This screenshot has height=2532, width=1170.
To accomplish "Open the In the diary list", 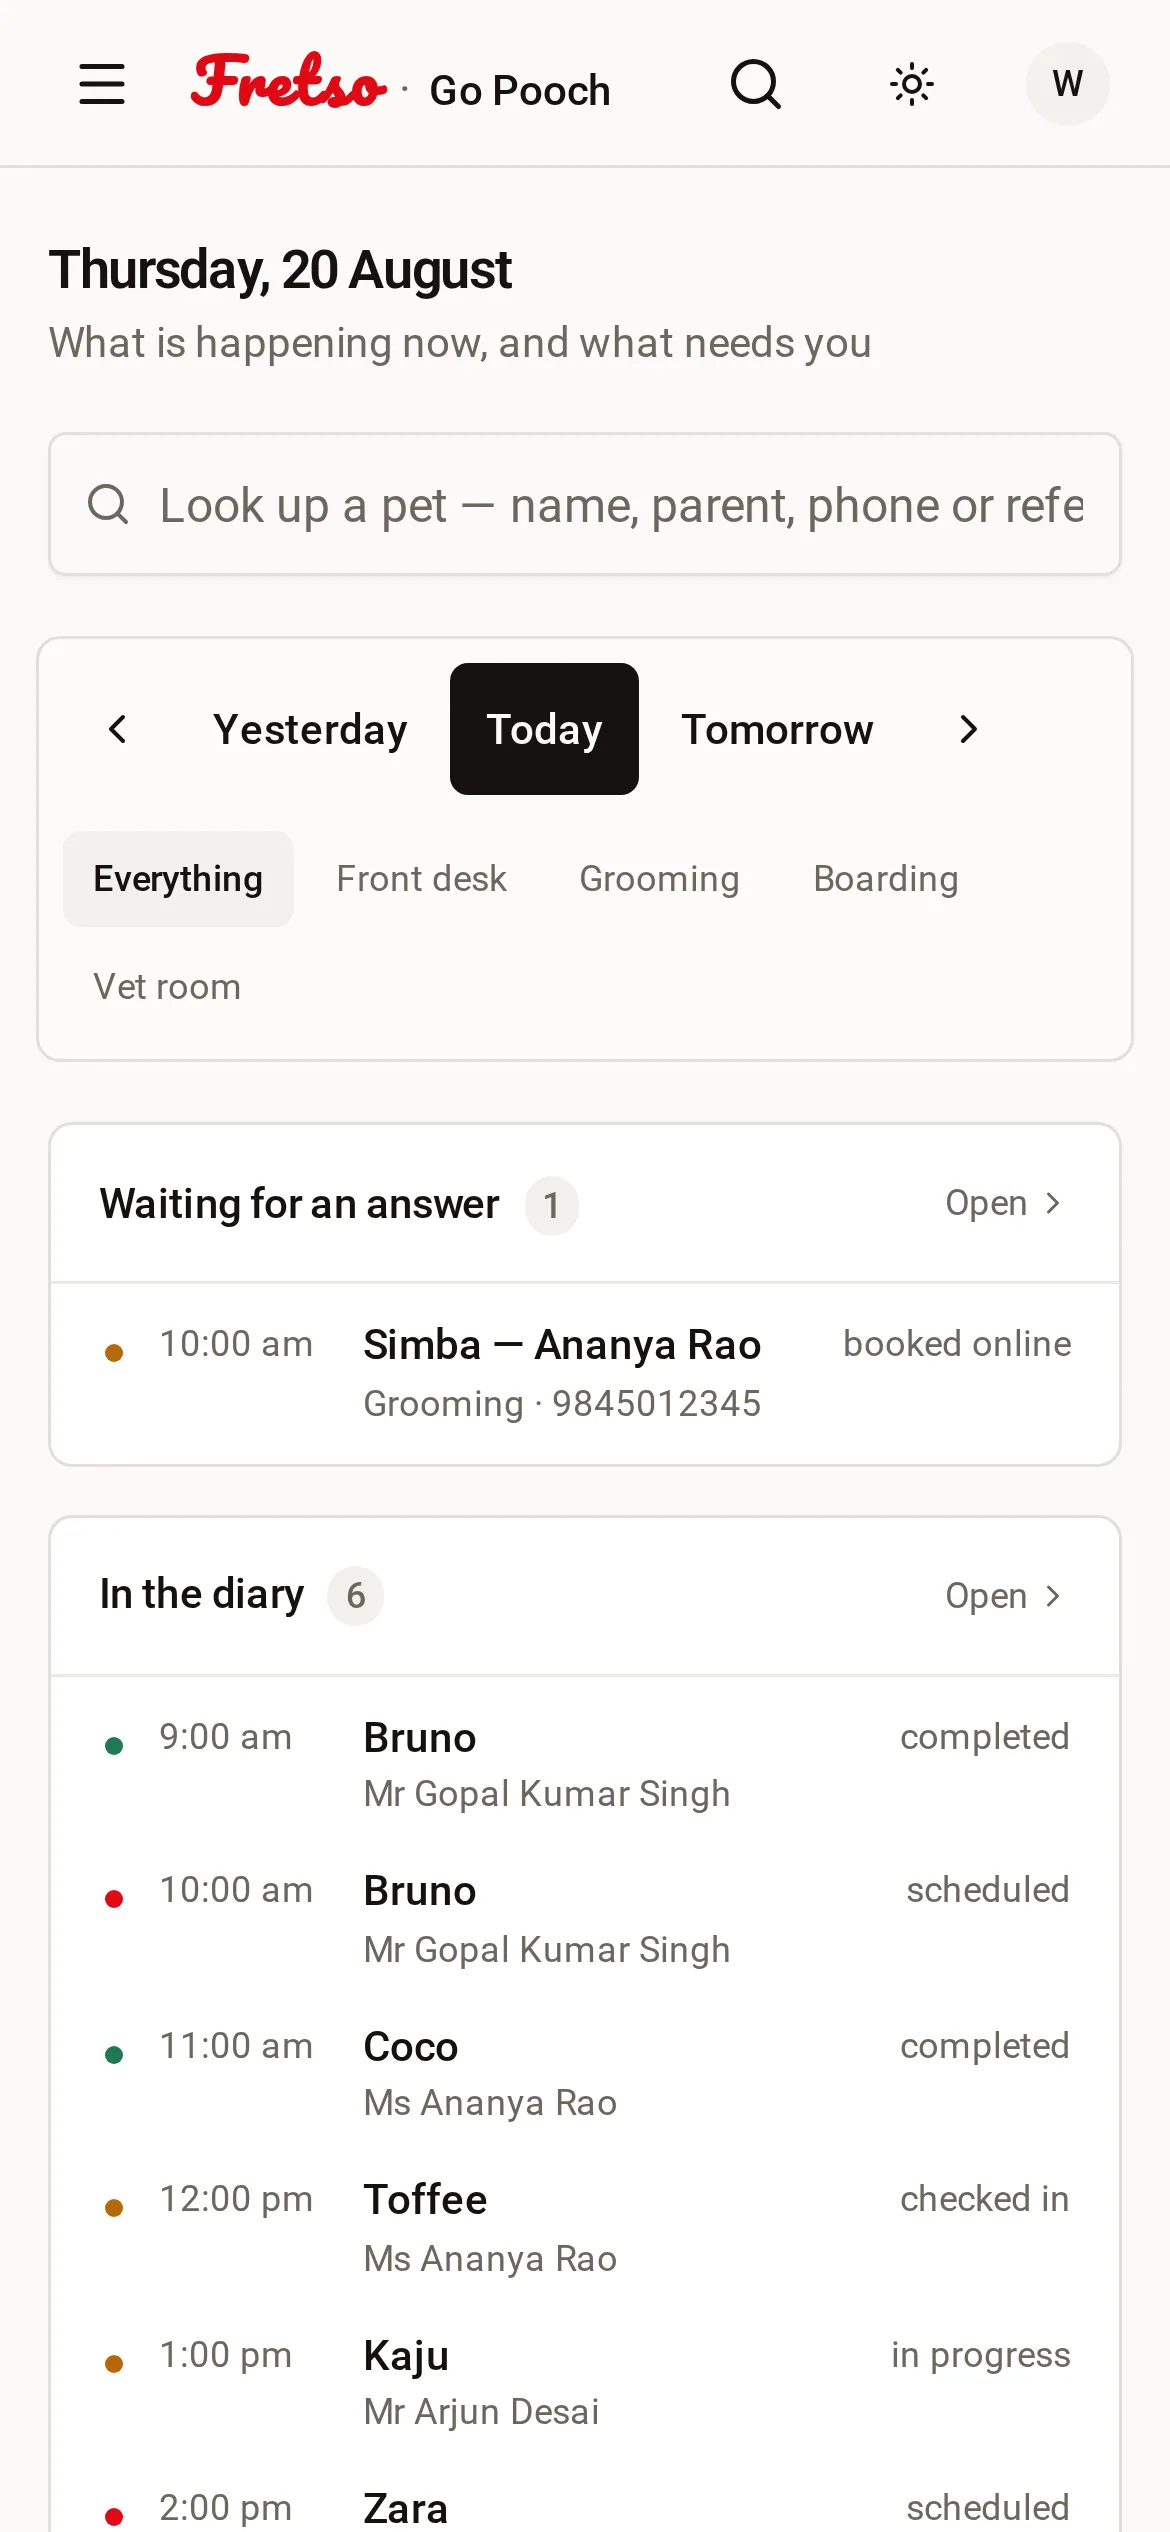I will click(x=1003, y=1596).
